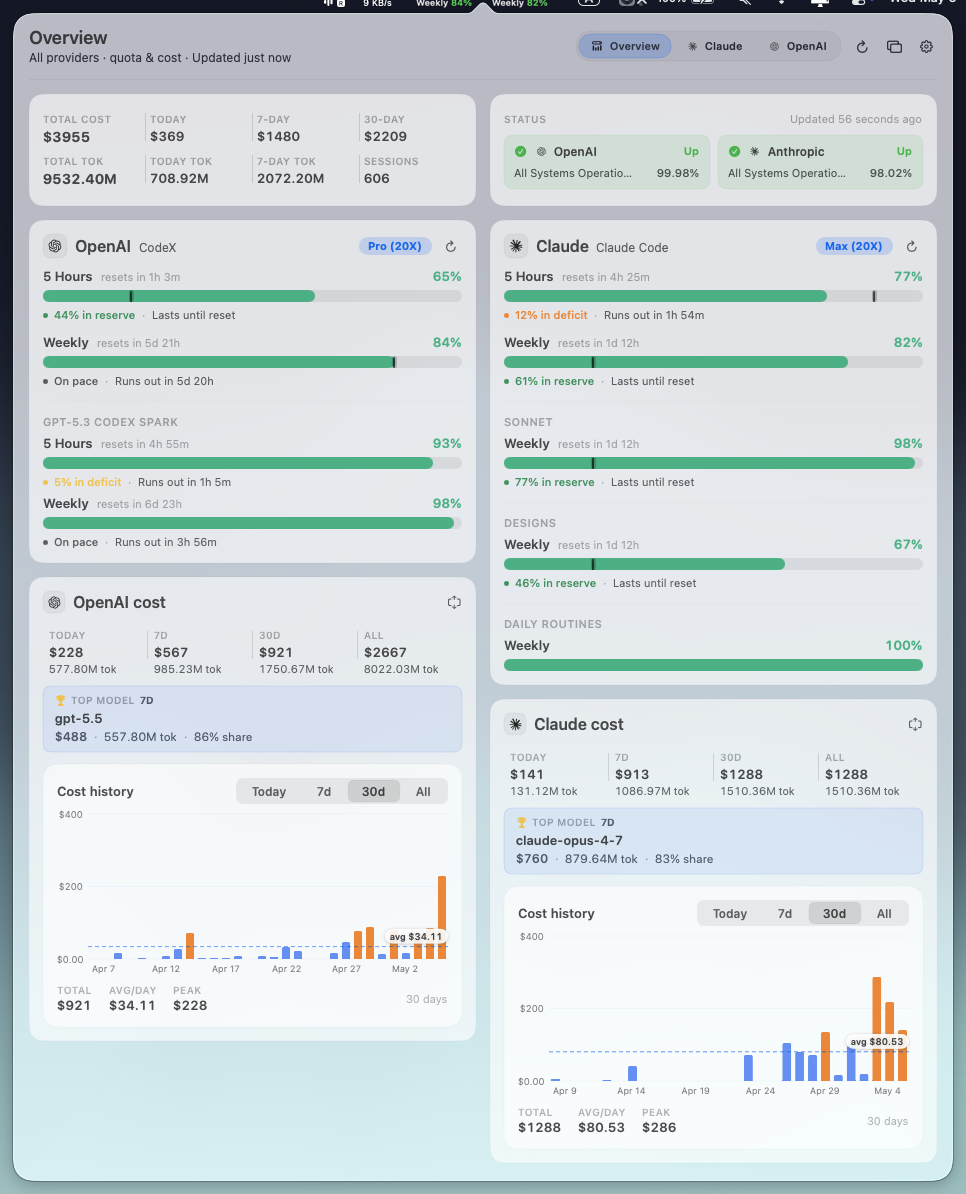Open the claude-opus-4-7 top model card

click(713, 841)
